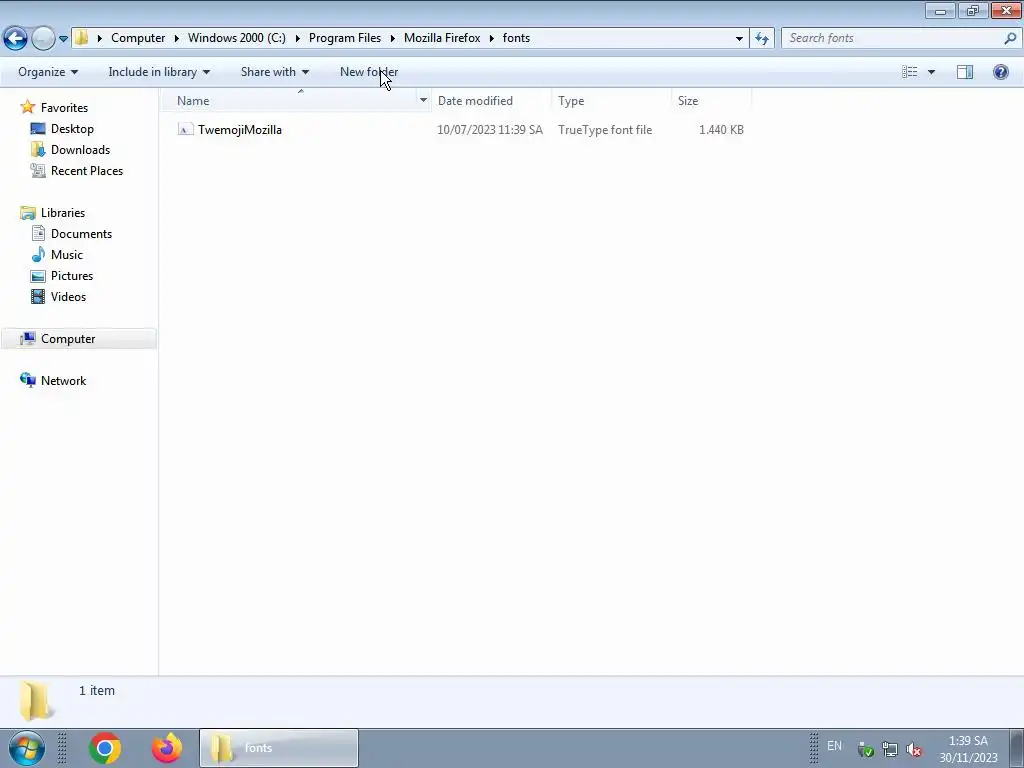
Task: Open the Name column filter dropdown arrow
Action: (423, 101)
